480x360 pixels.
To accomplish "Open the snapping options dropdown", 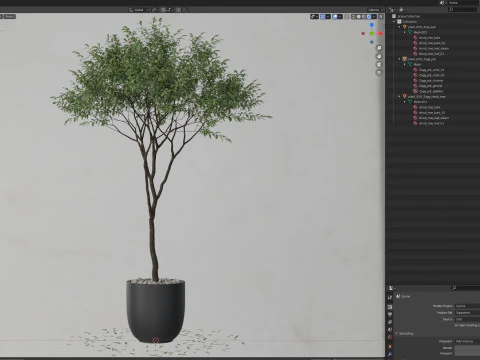I will (169, 10).
